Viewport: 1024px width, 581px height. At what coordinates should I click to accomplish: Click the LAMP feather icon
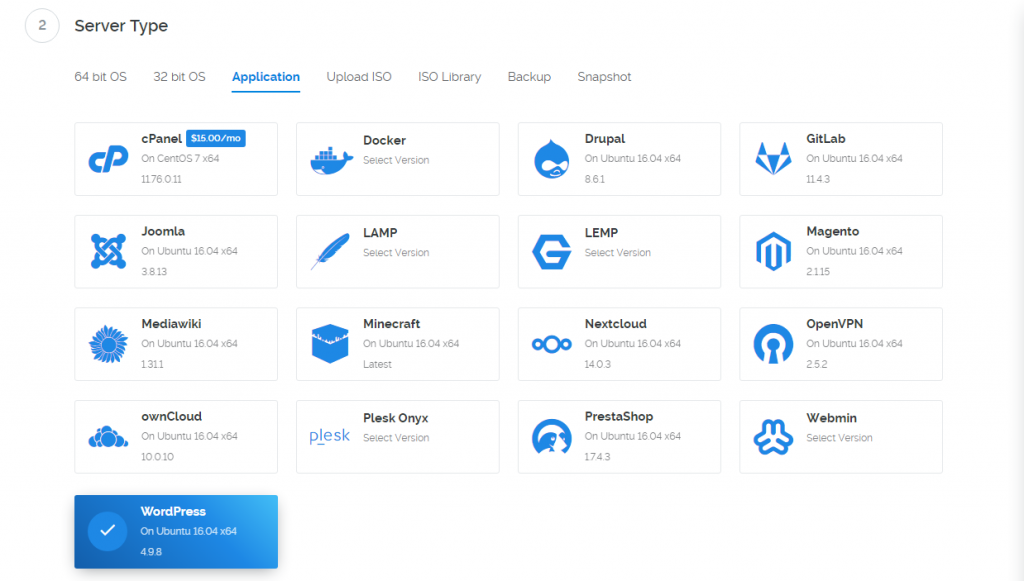pyautogui.click(x=330, y=251)
